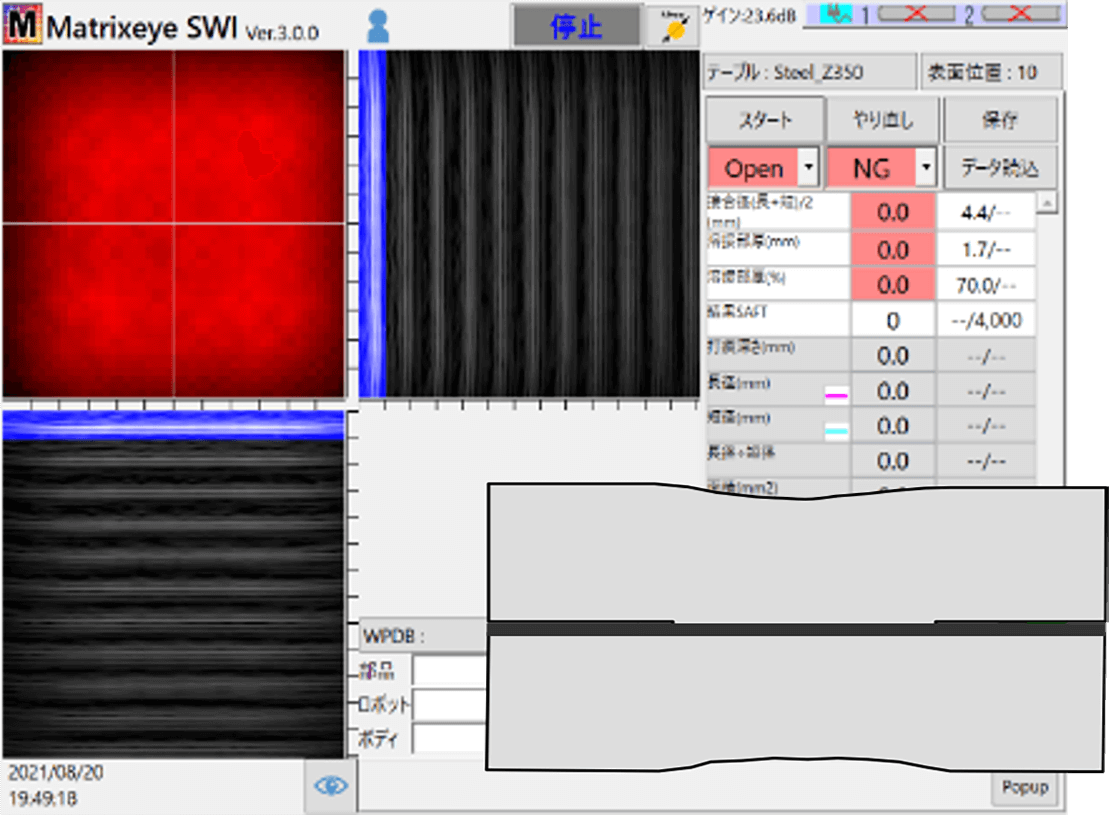Screen dimensions: 1113x815
Task: Click the やり直し redo button
Action: tap(882, 121)
